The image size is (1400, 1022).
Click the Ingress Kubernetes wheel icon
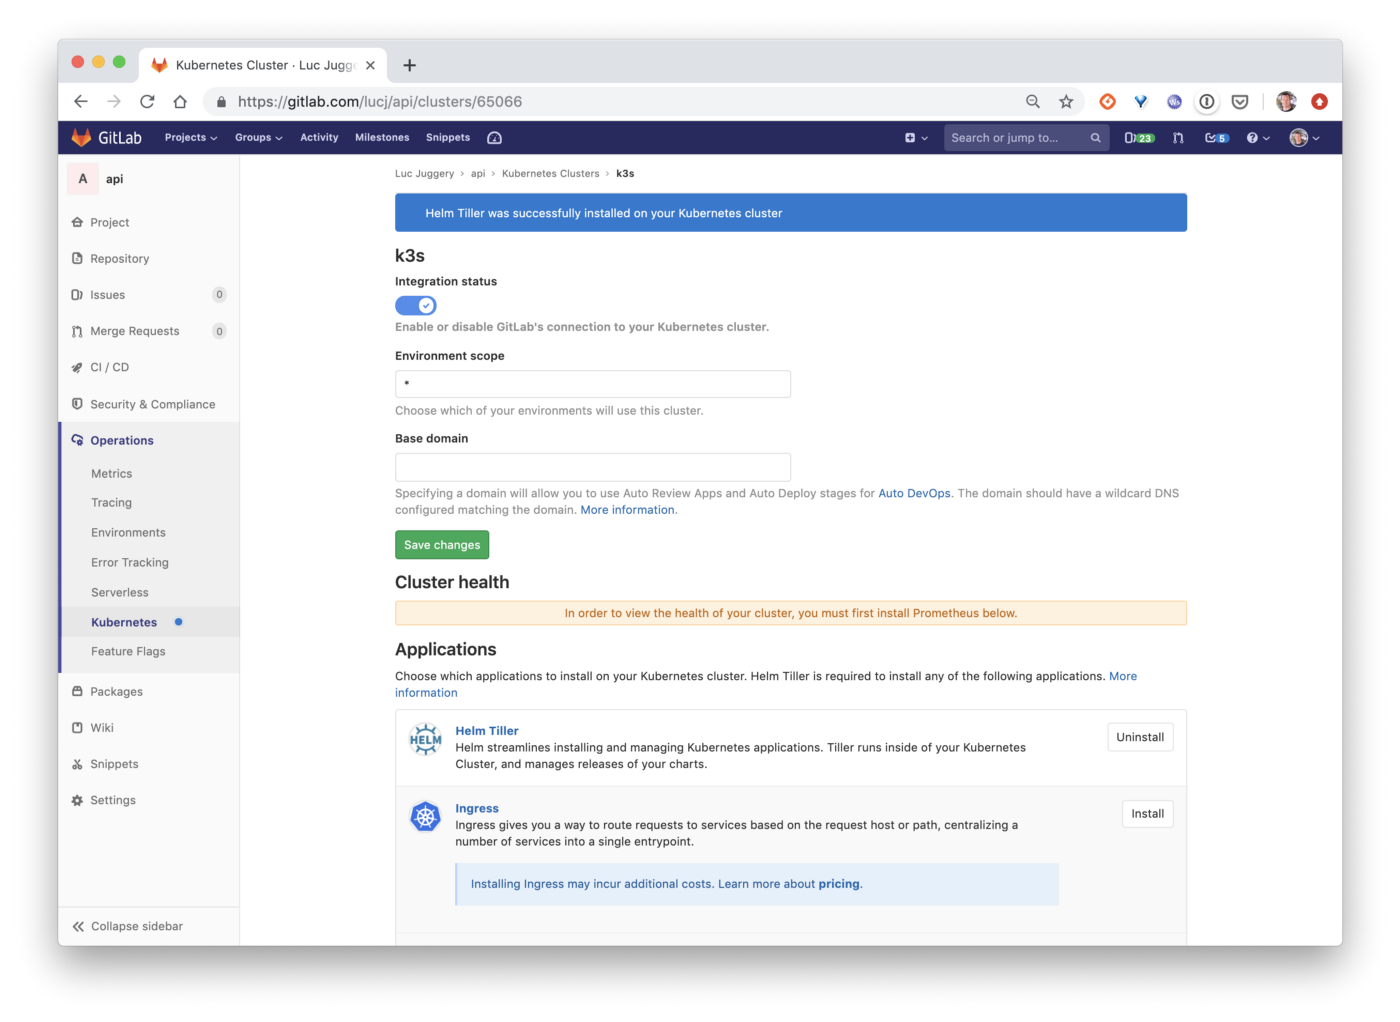(x=425, y=817)
